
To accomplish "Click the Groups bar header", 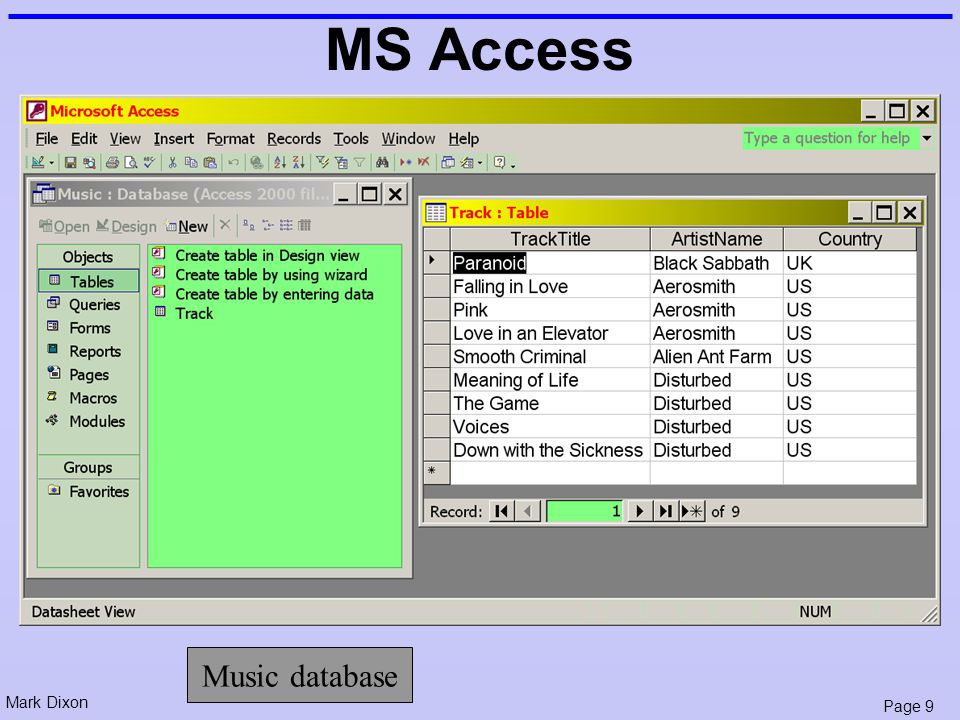I will 88,467.
